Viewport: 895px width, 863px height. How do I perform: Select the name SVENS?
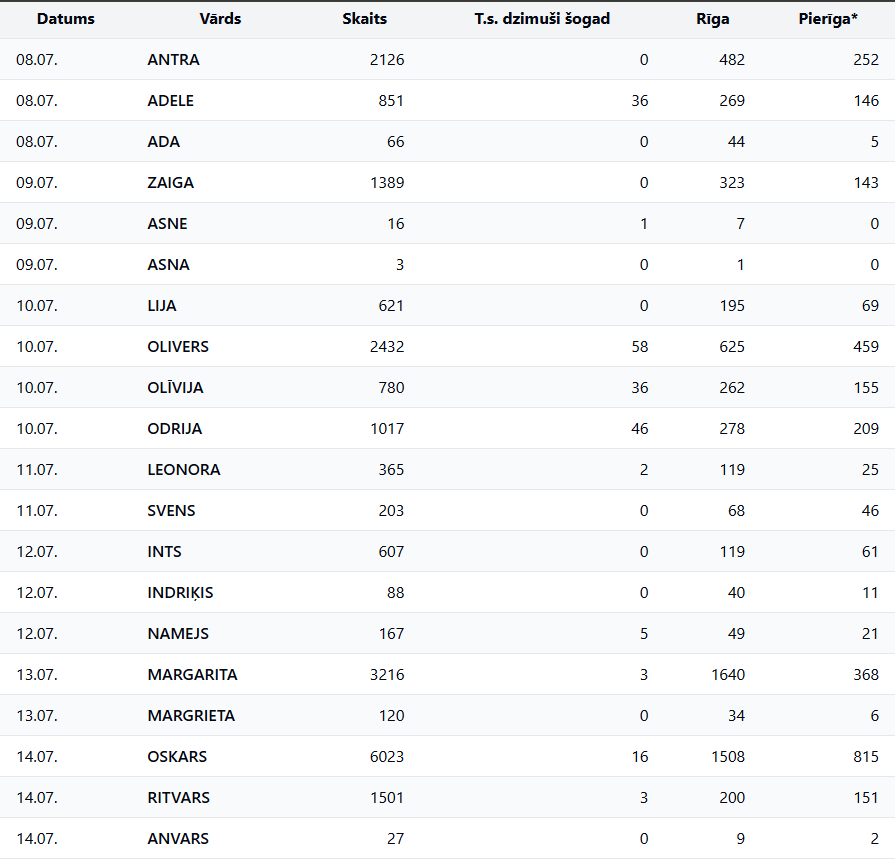171,511
